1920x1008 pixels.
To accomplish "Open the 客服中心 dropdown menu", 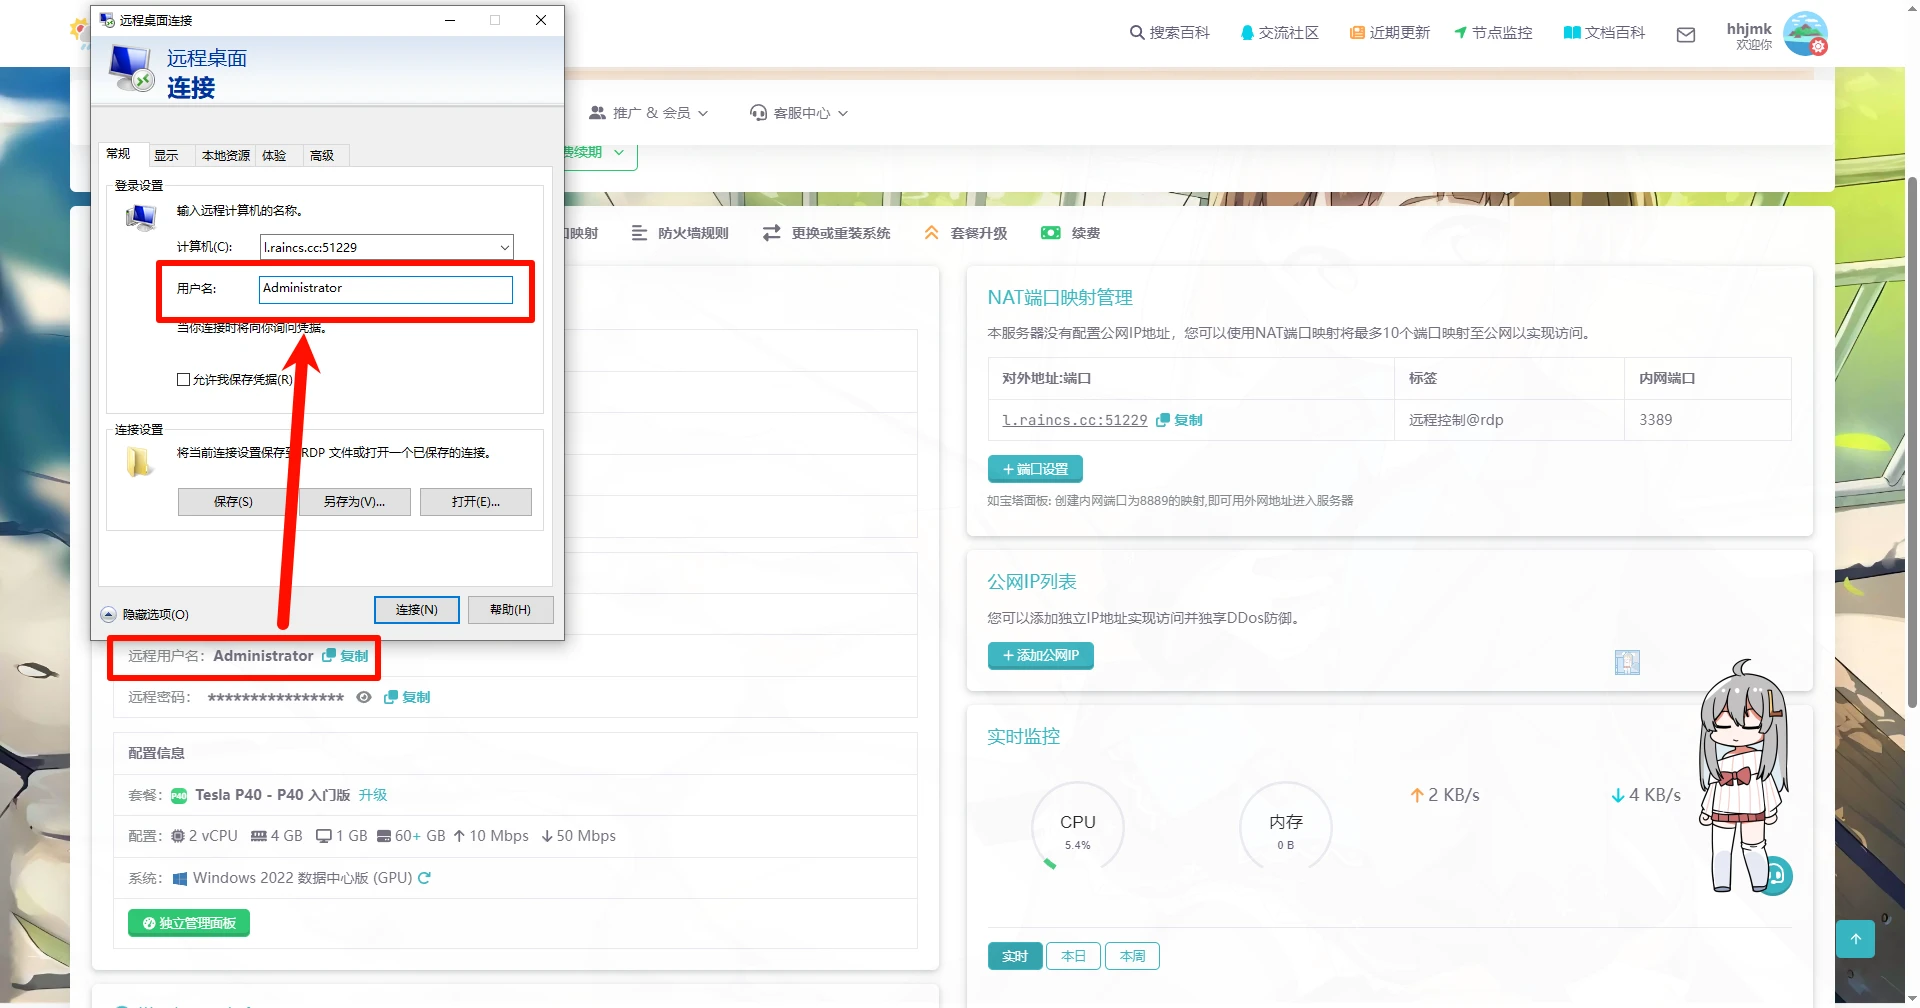I will click(x=799, y=113).
